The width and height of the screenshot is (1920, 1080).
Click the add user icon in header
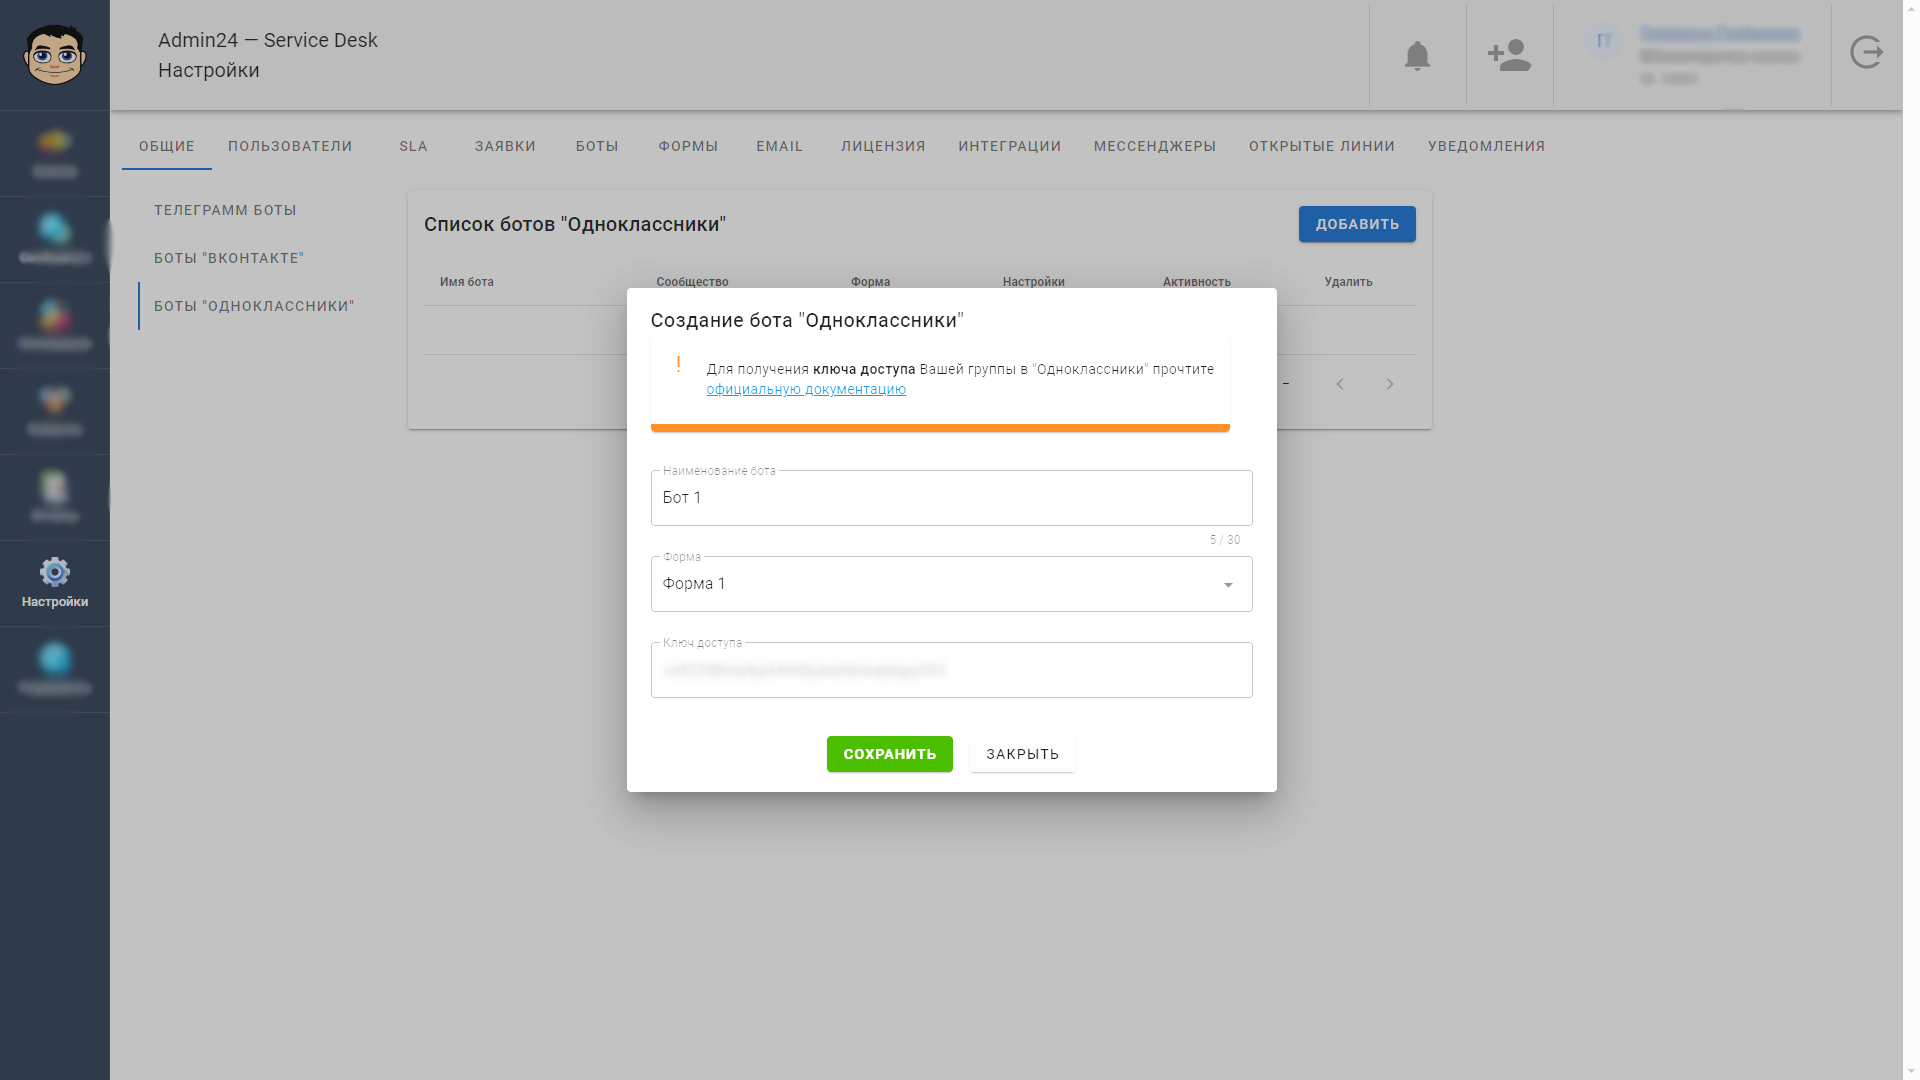click(1509, 55)
